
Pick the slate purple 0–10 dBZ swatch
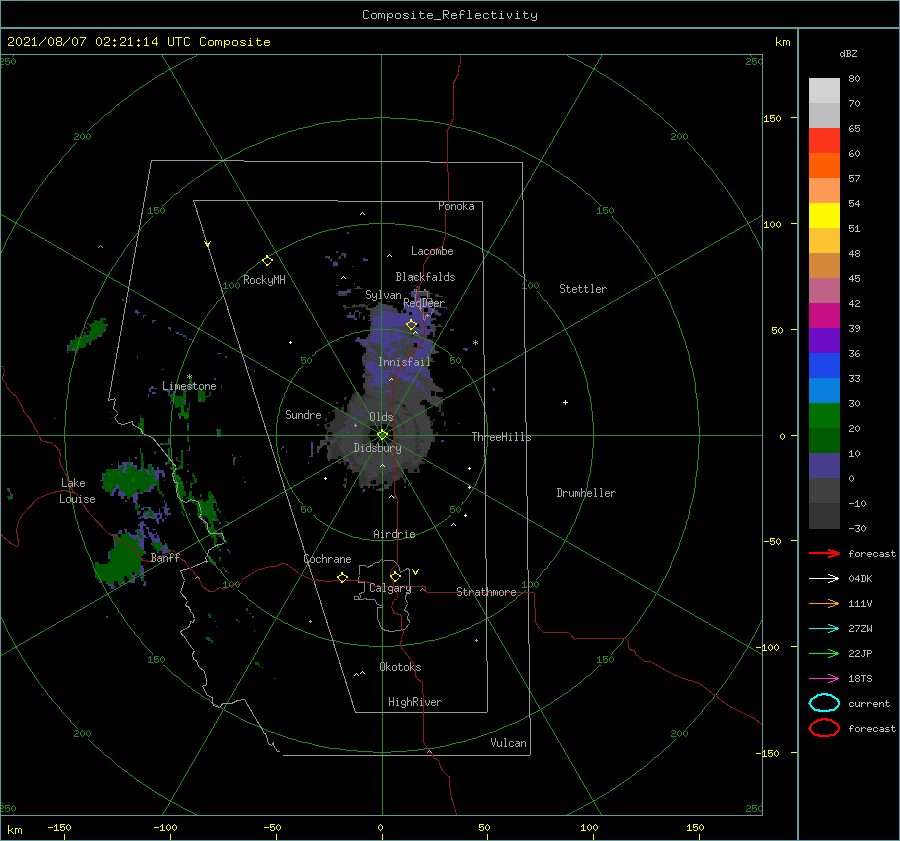pos(824,466)
